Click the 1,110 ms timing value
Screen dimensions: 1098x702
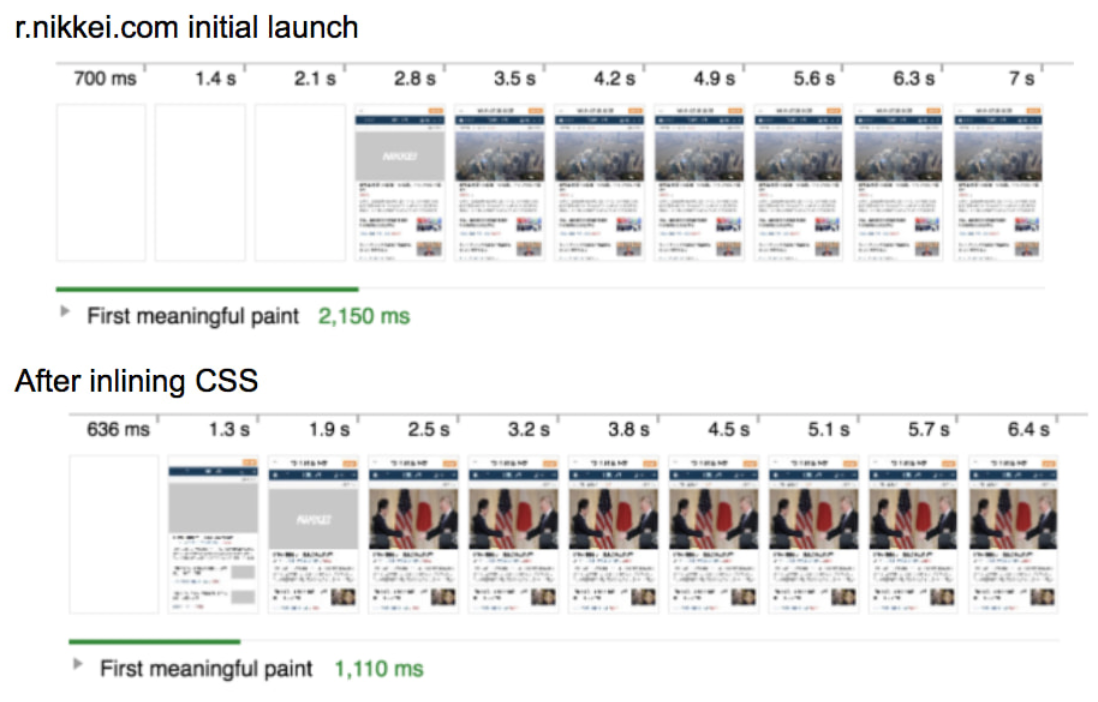[x=378, y=668]
